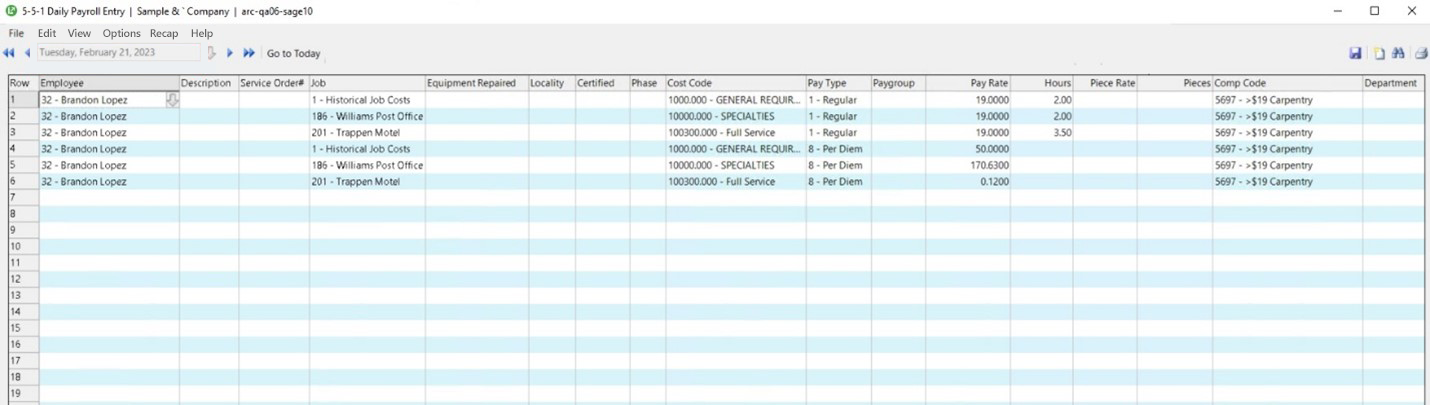Screen dimensions: 1430x405
Task: Advance to the next day with the single right arrow
Action: click(x=230, y=53)
